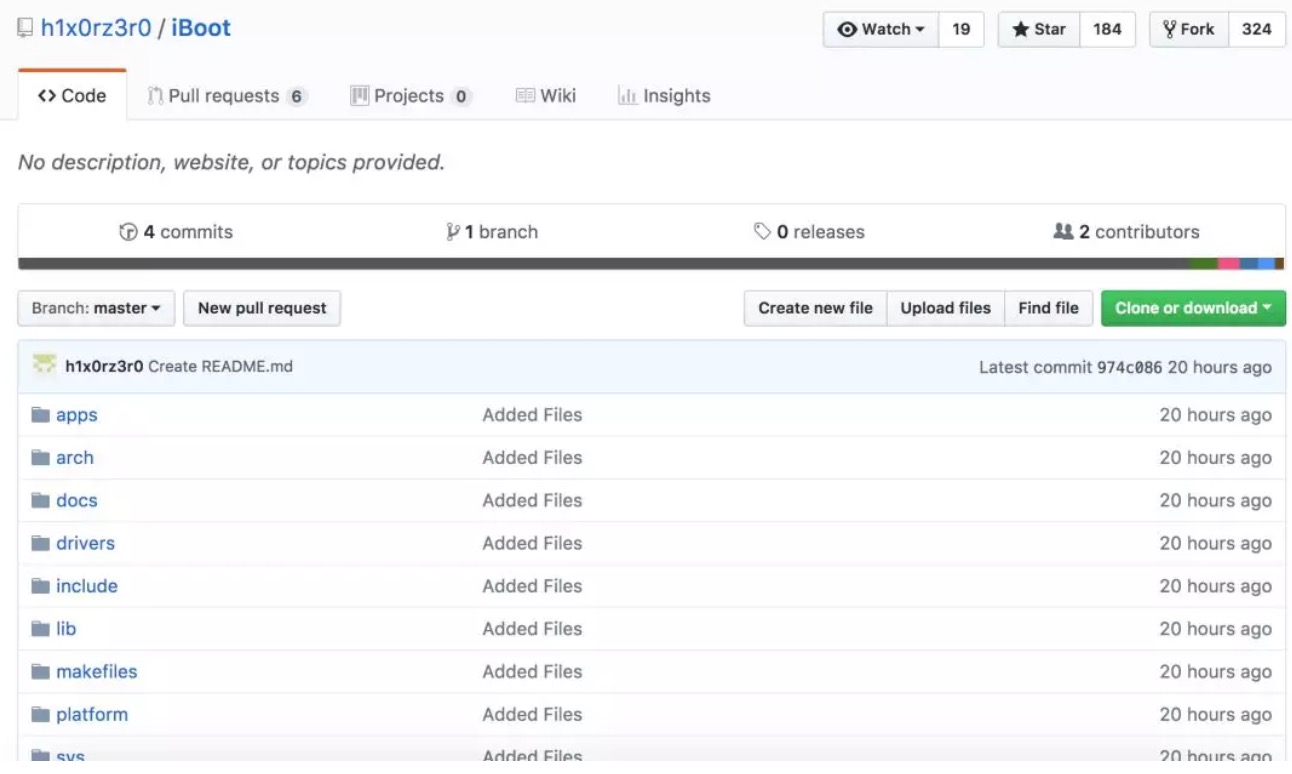Viewport: 1292px width, 774px height.
Task: Open the Wiki tab
Action: [546, 96]
